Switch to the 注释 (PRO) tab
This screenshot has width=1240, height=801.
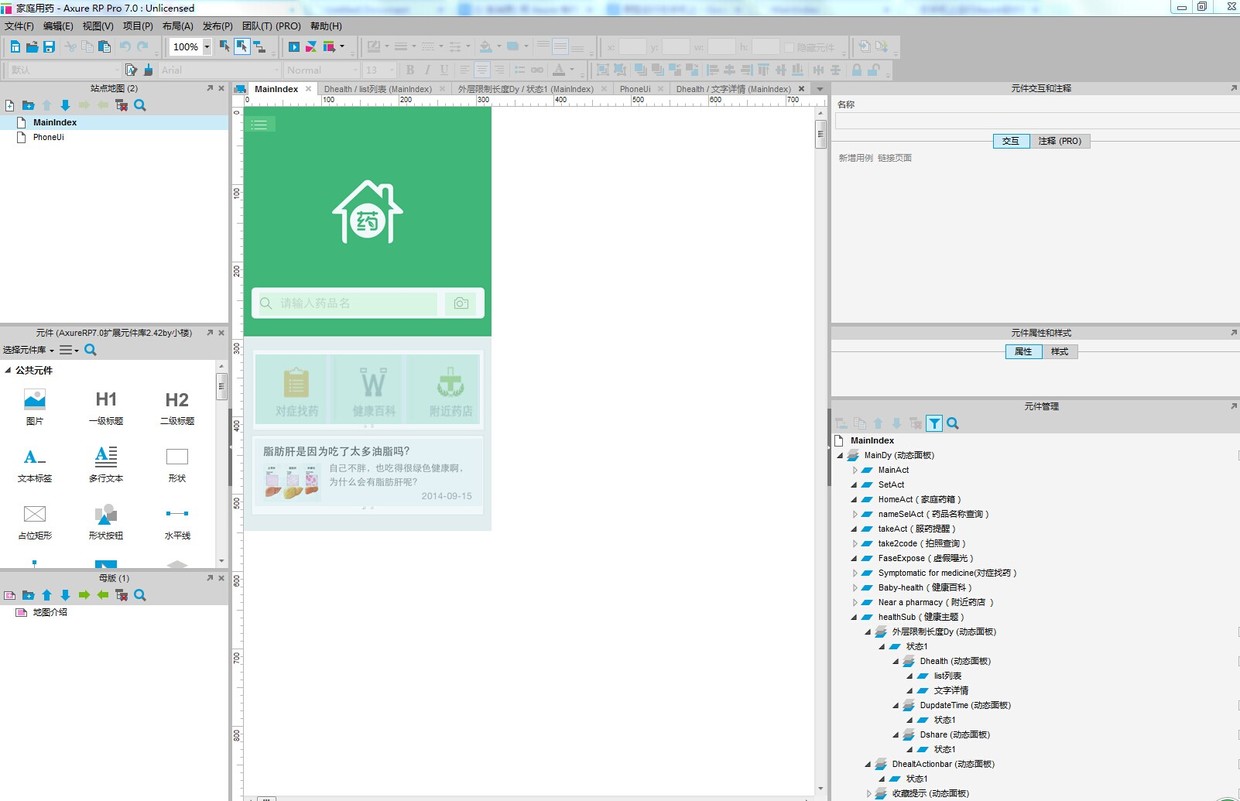[x=1060, y=141]
